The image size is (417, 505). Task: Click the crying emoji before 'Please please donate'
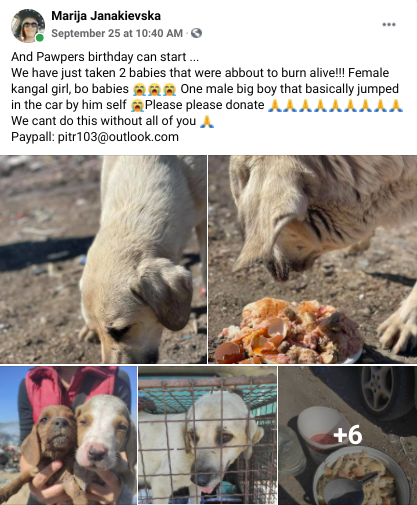[137, 105]
